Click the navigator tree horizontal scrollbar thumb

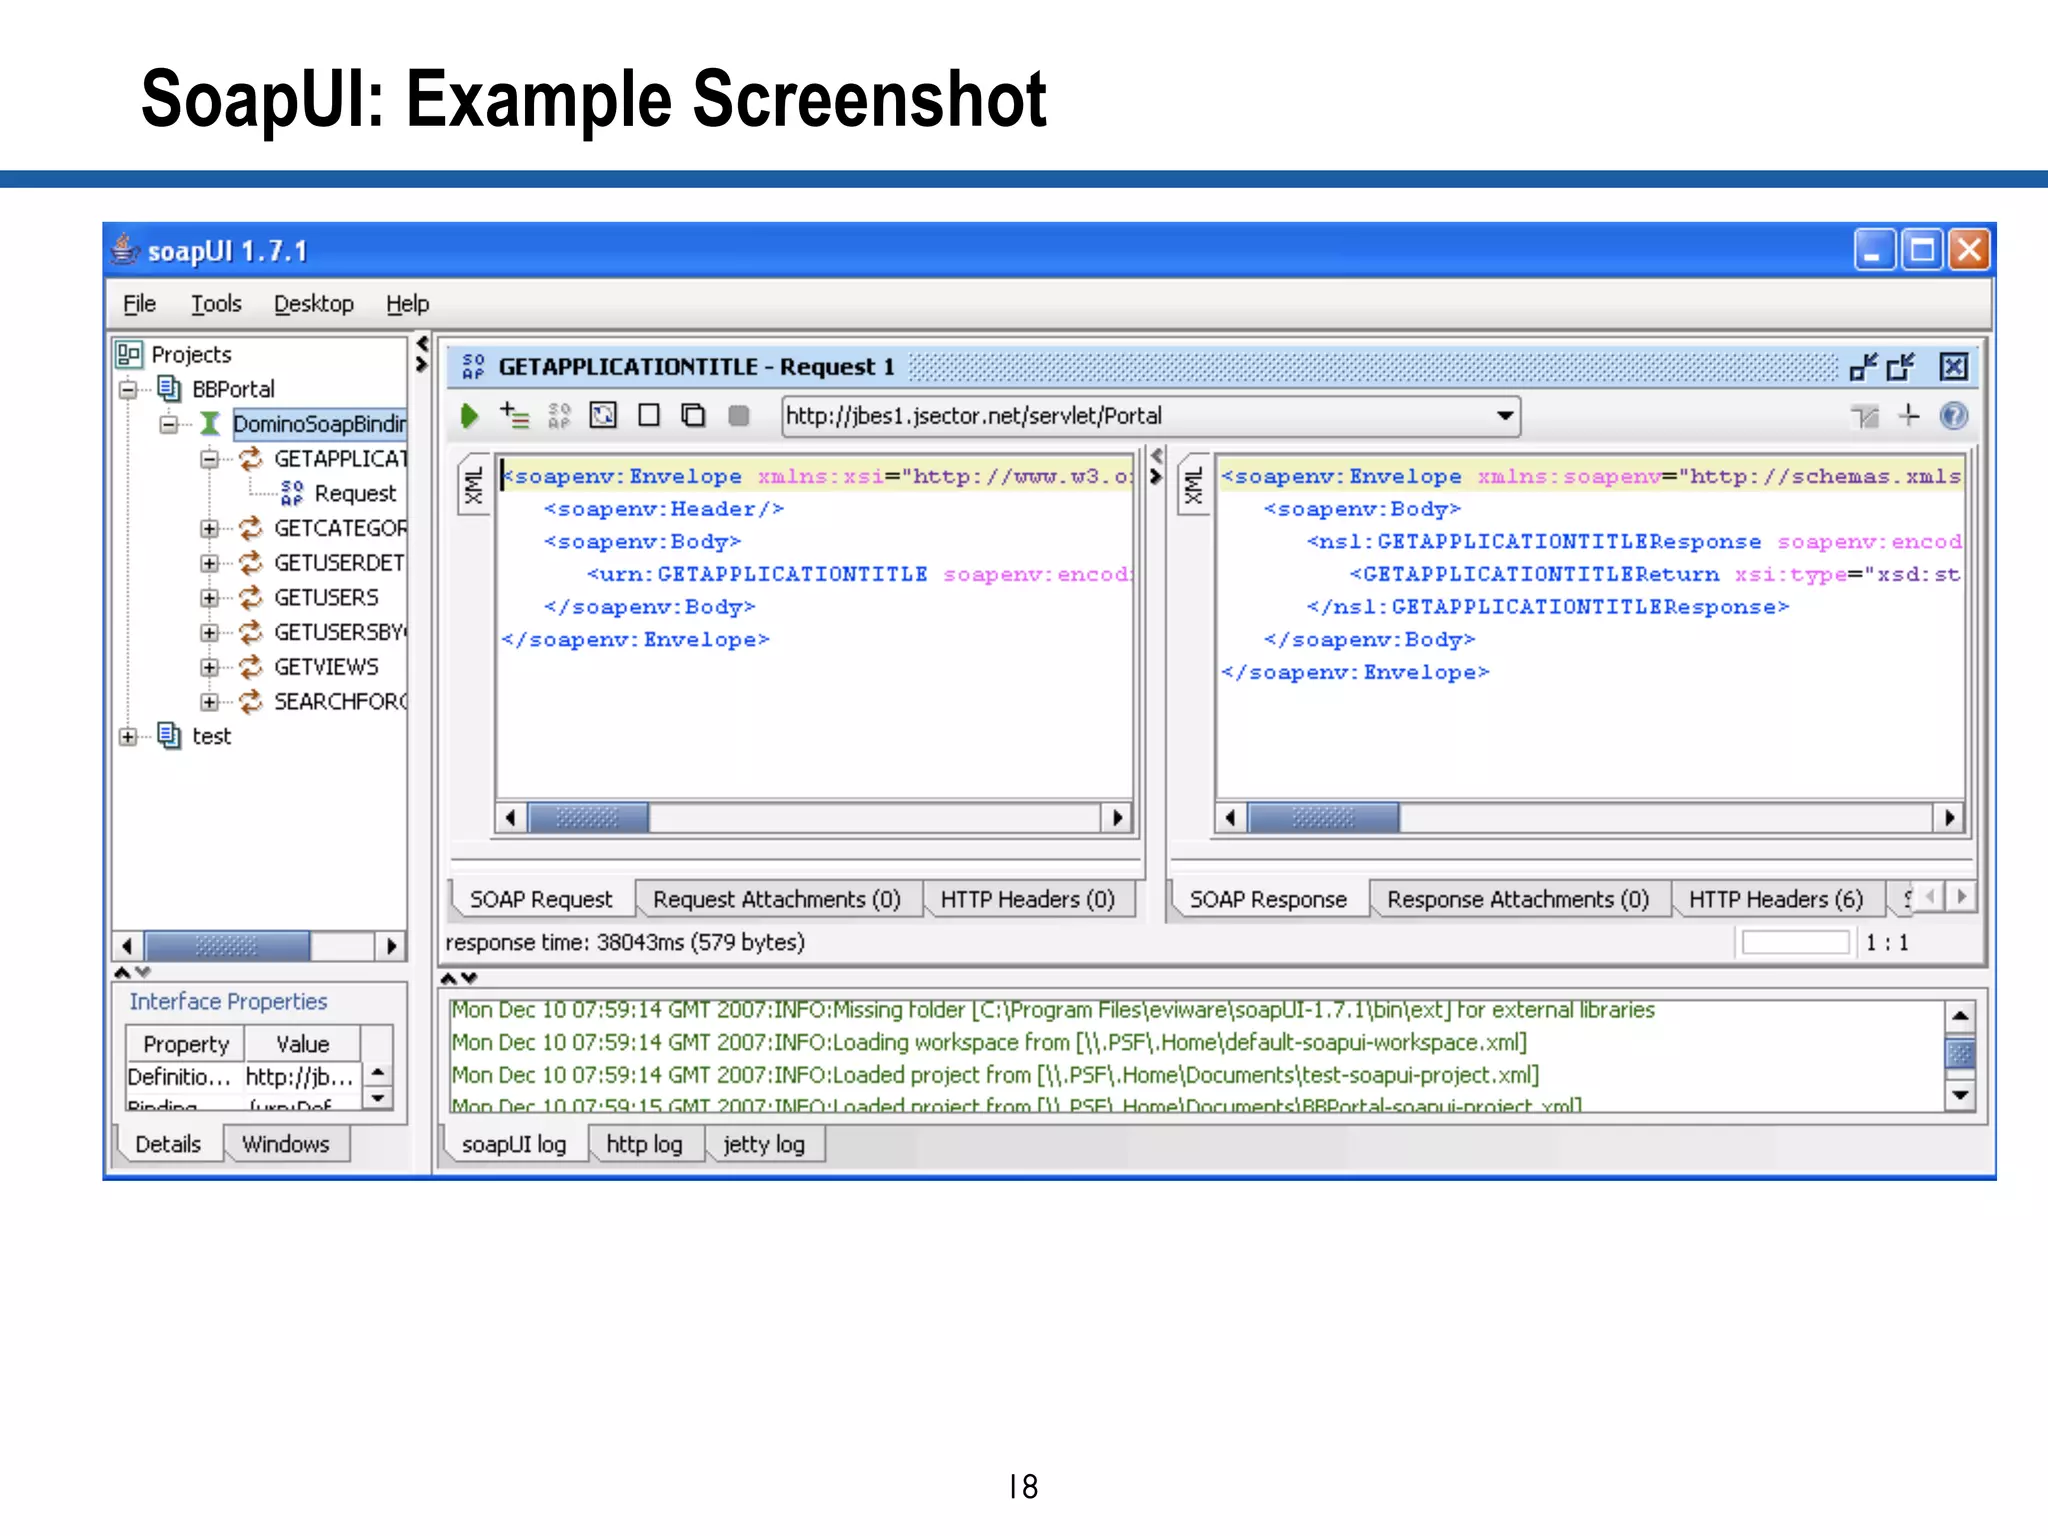(x=227, y=945)
